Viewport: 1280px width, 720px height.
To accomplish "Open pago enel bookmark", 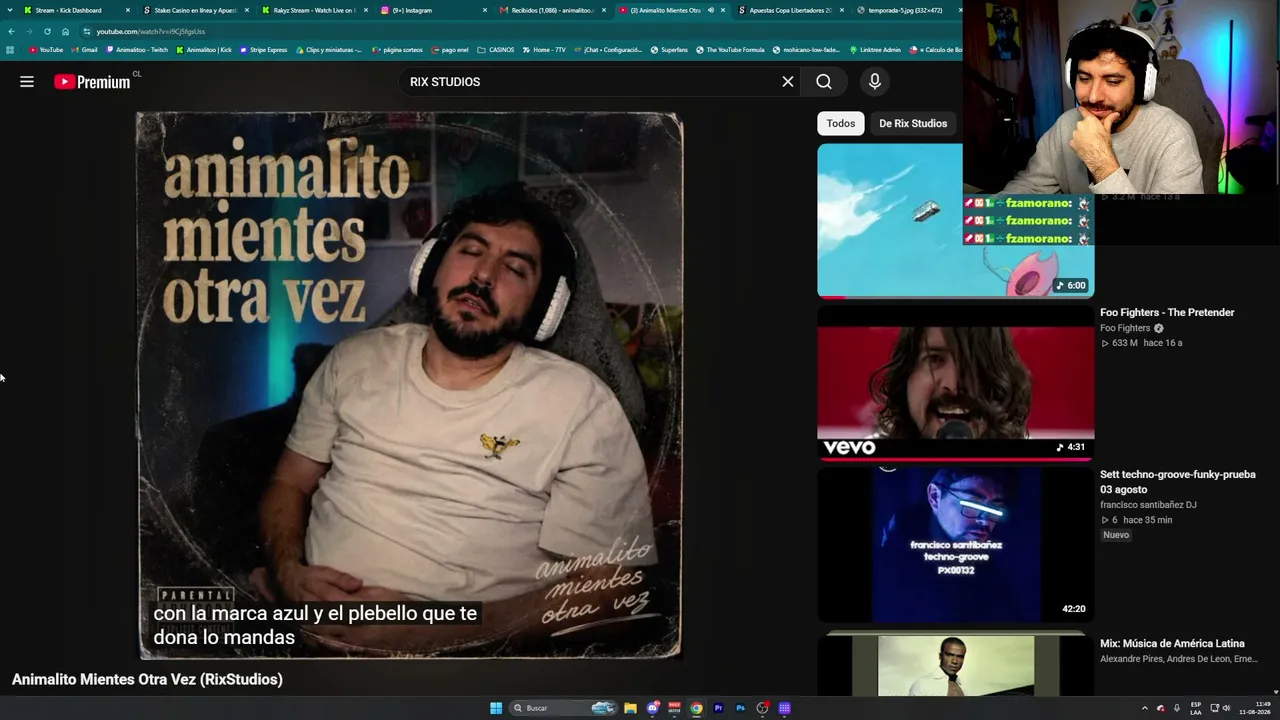I will (450, 50).
